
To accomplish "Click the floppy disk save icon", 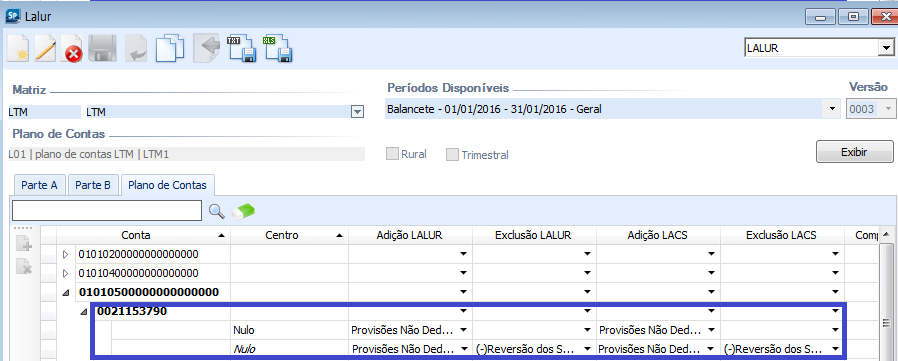I will (103, 49).
